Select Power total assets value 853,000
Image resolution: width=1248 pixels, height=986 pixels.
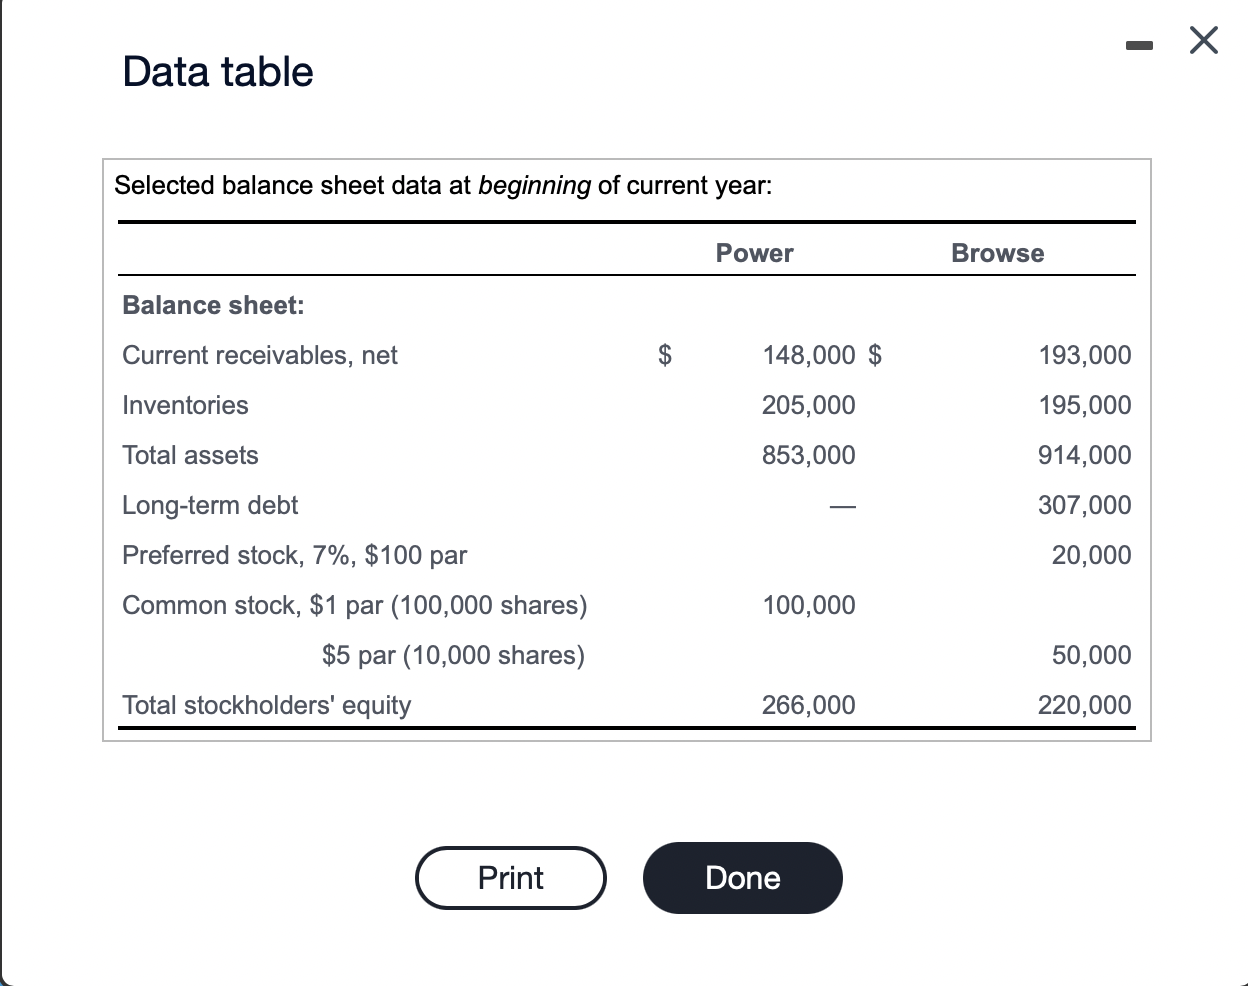click(809, 455)
